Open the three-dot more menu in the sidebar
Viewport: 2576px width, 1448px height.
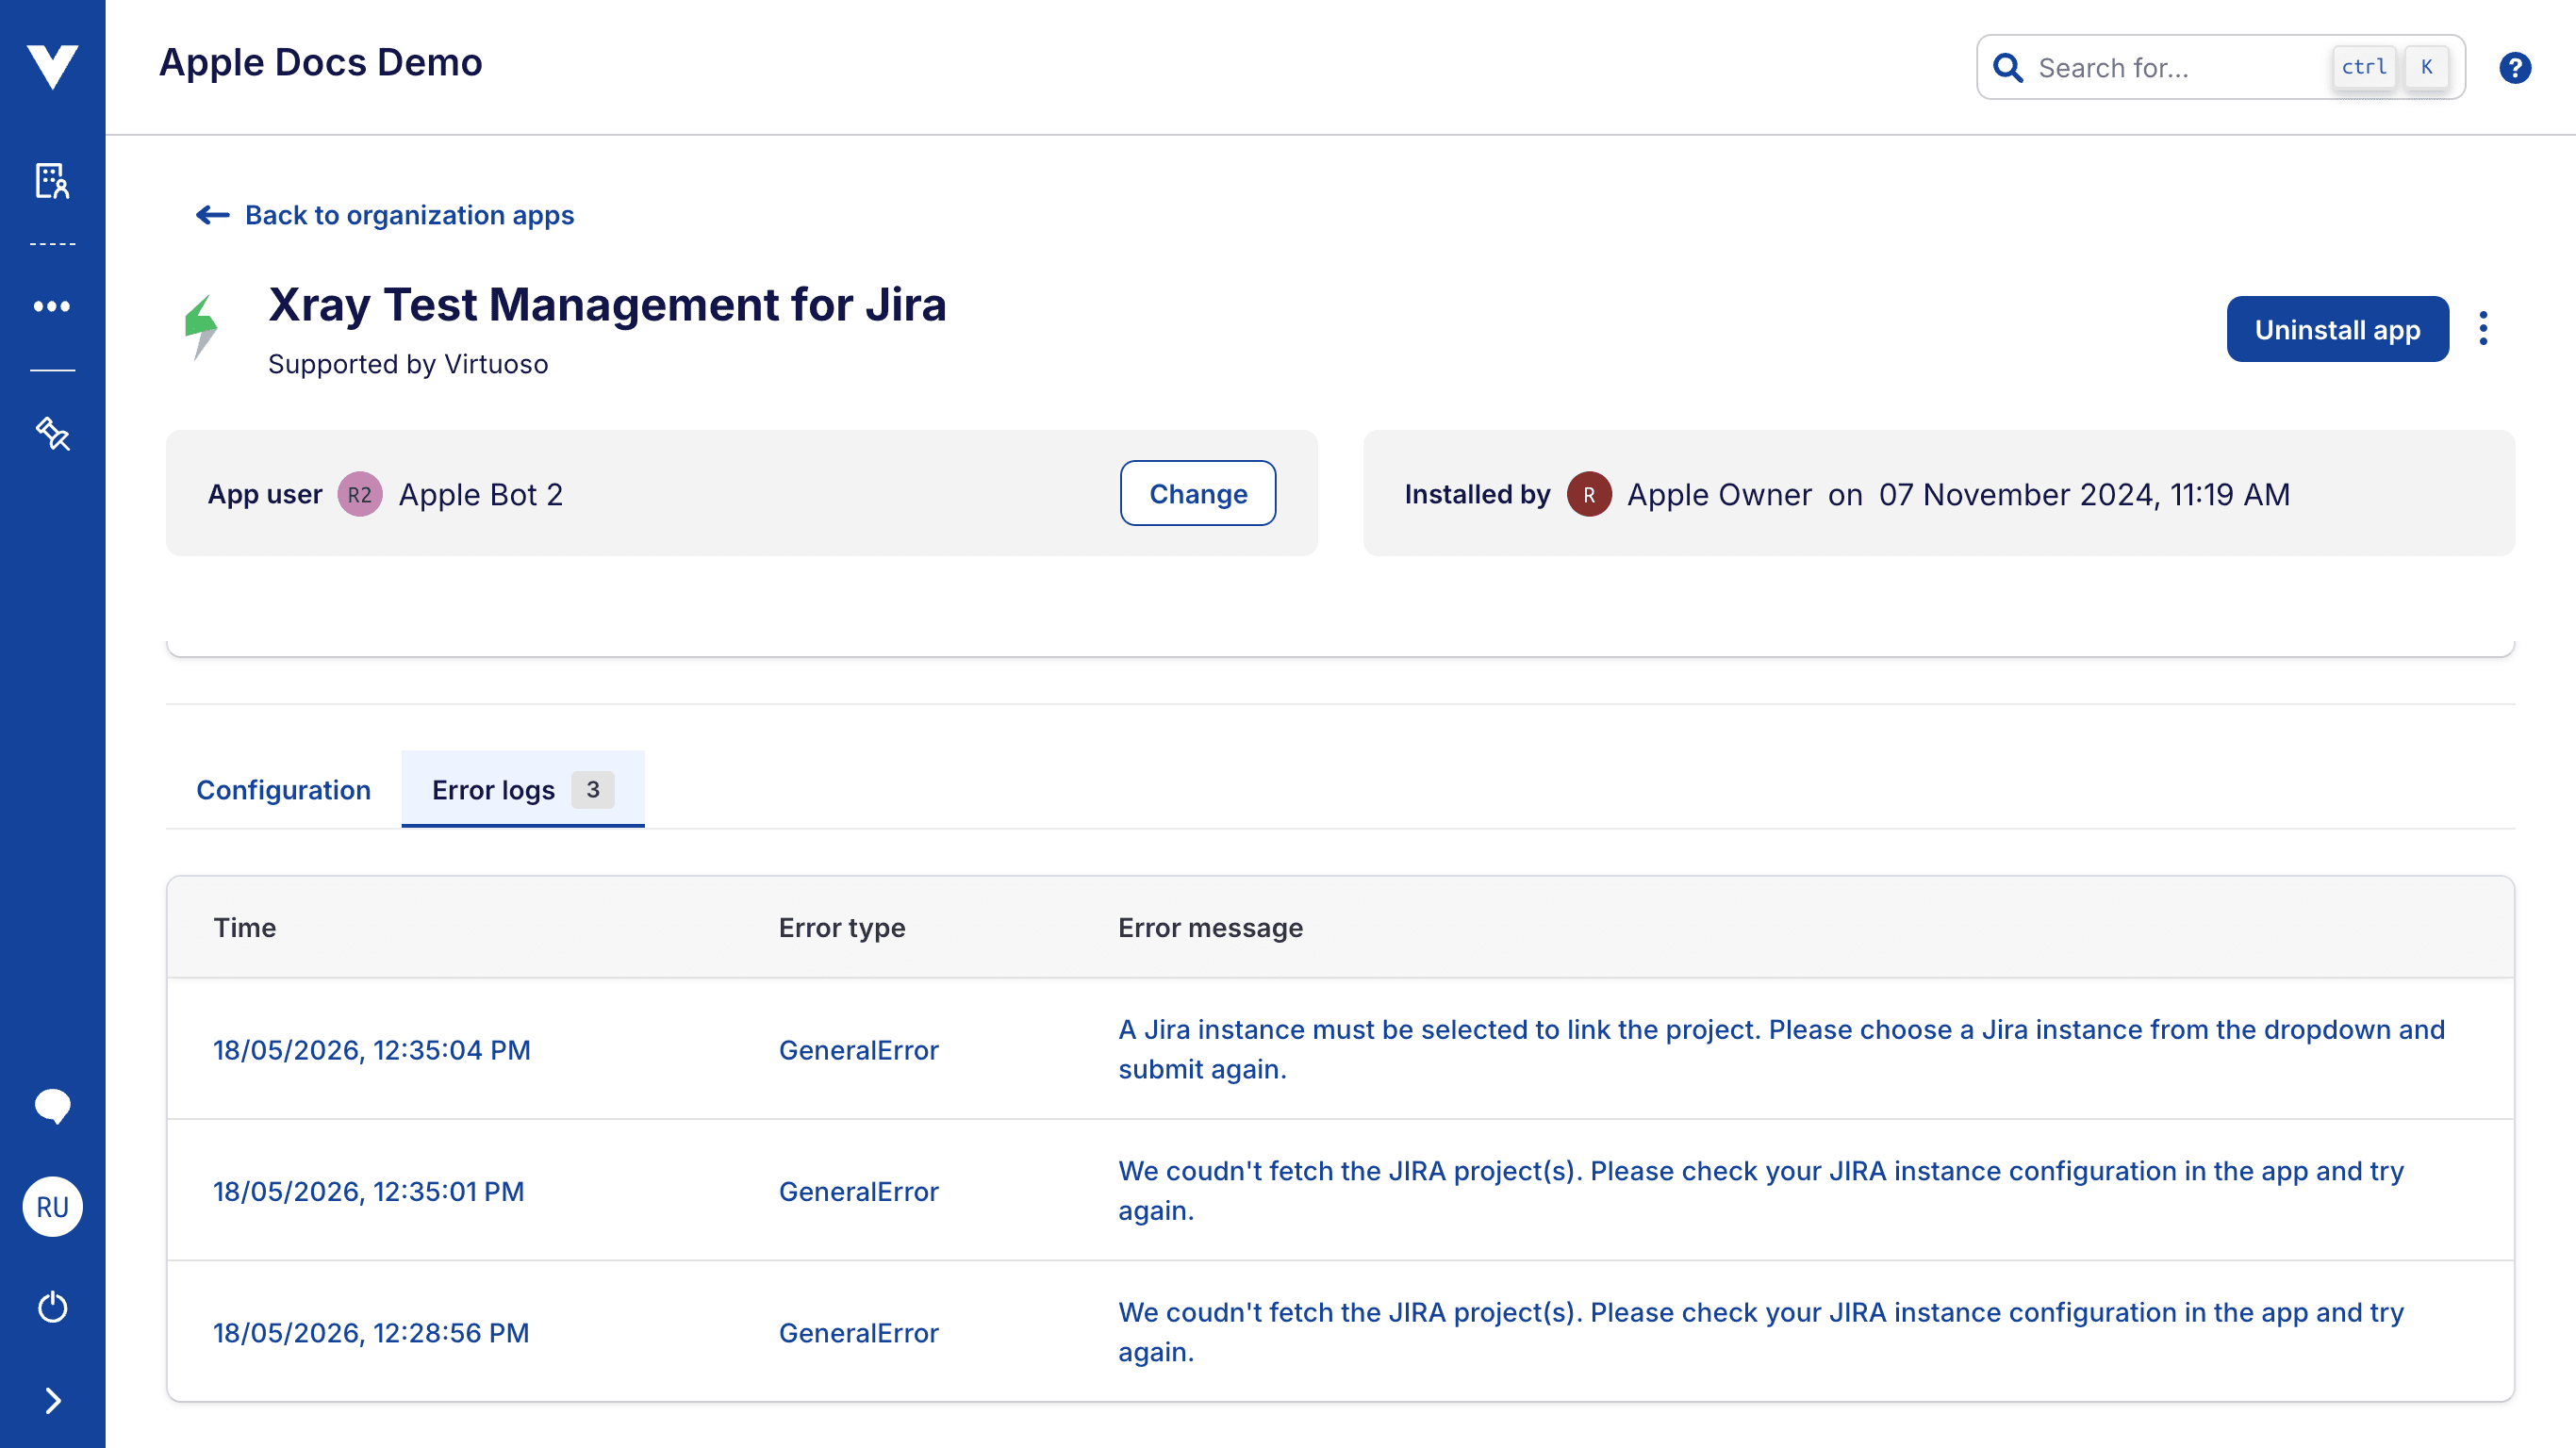pyautogui.click(x=52, y=306)
